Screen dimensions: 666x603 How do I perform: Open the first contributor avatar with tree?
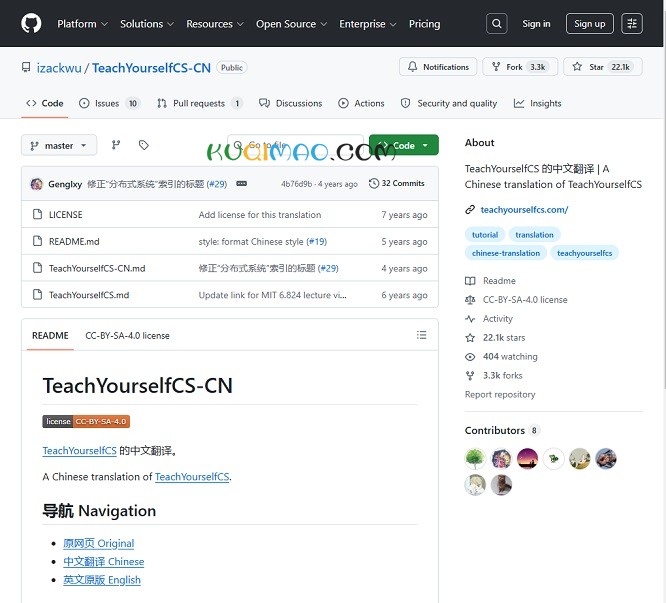(475, 459)
